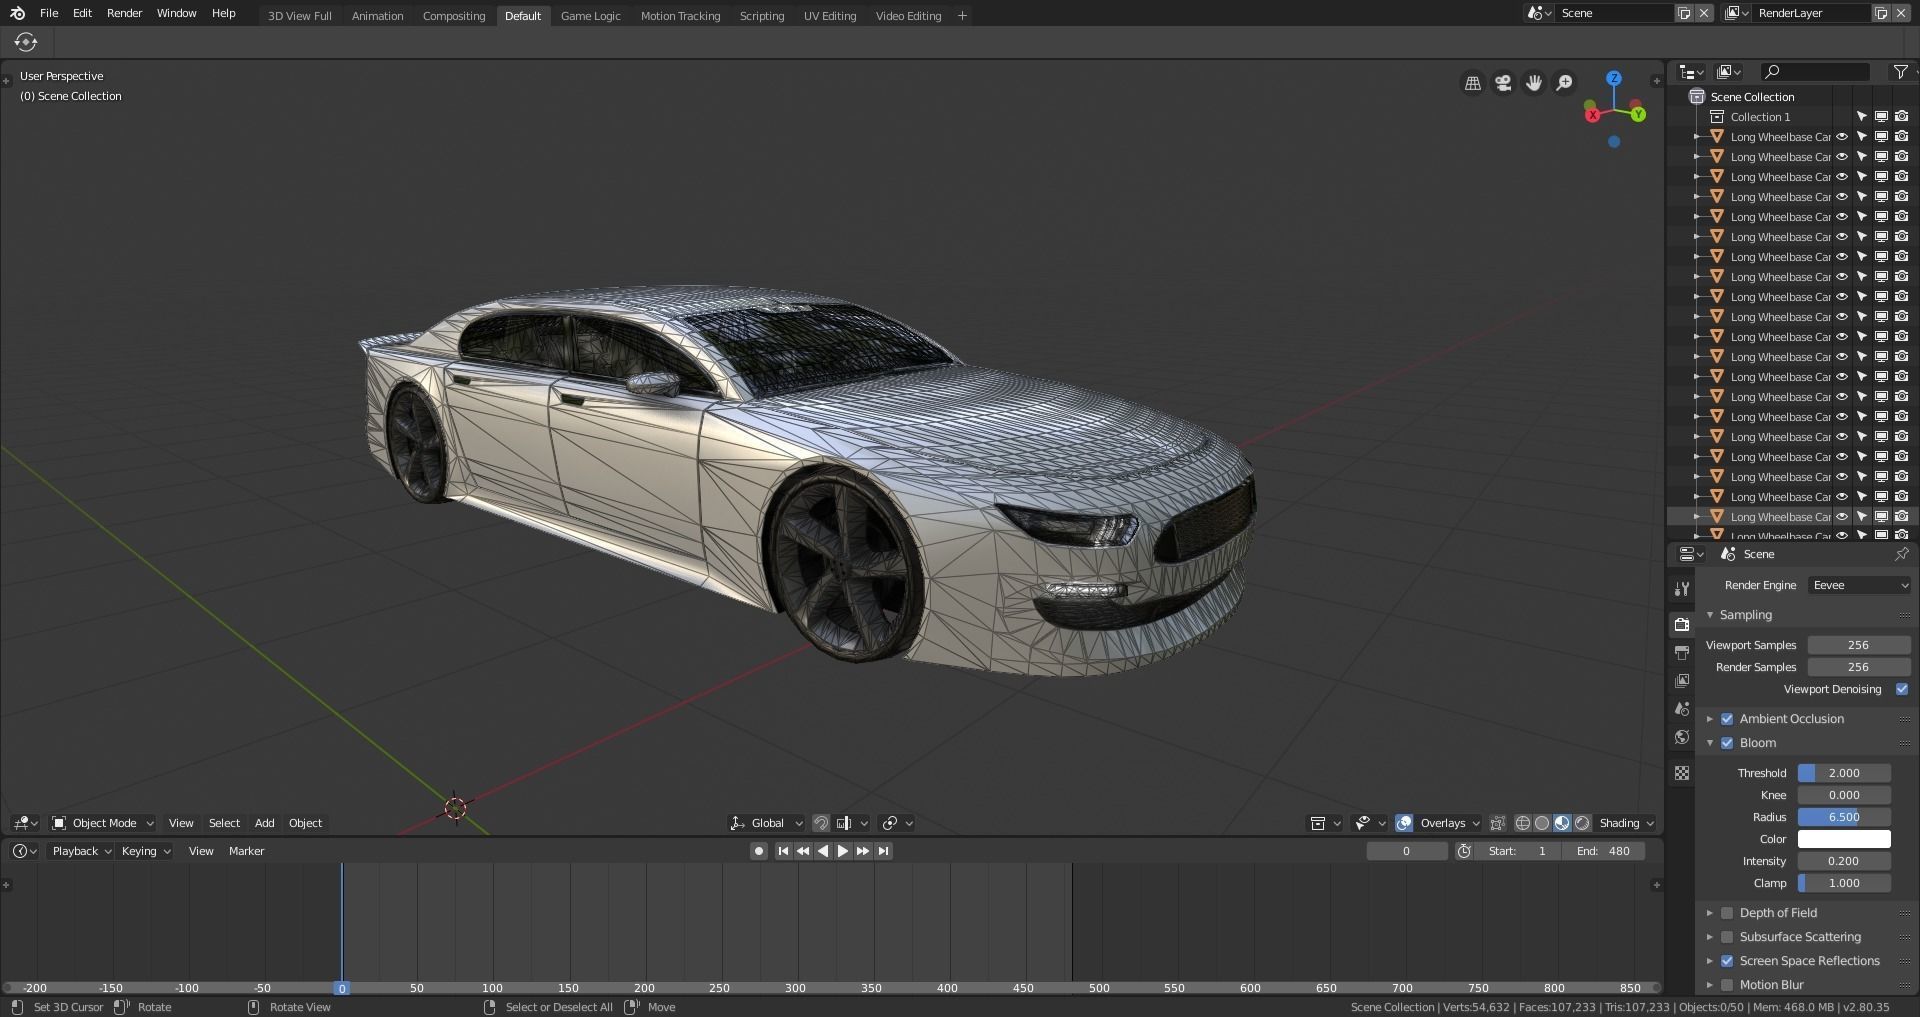This screenshot has width=1920, height=1017.
Task: Enable Depth of Field checkbox
Action: [1727, 913]
